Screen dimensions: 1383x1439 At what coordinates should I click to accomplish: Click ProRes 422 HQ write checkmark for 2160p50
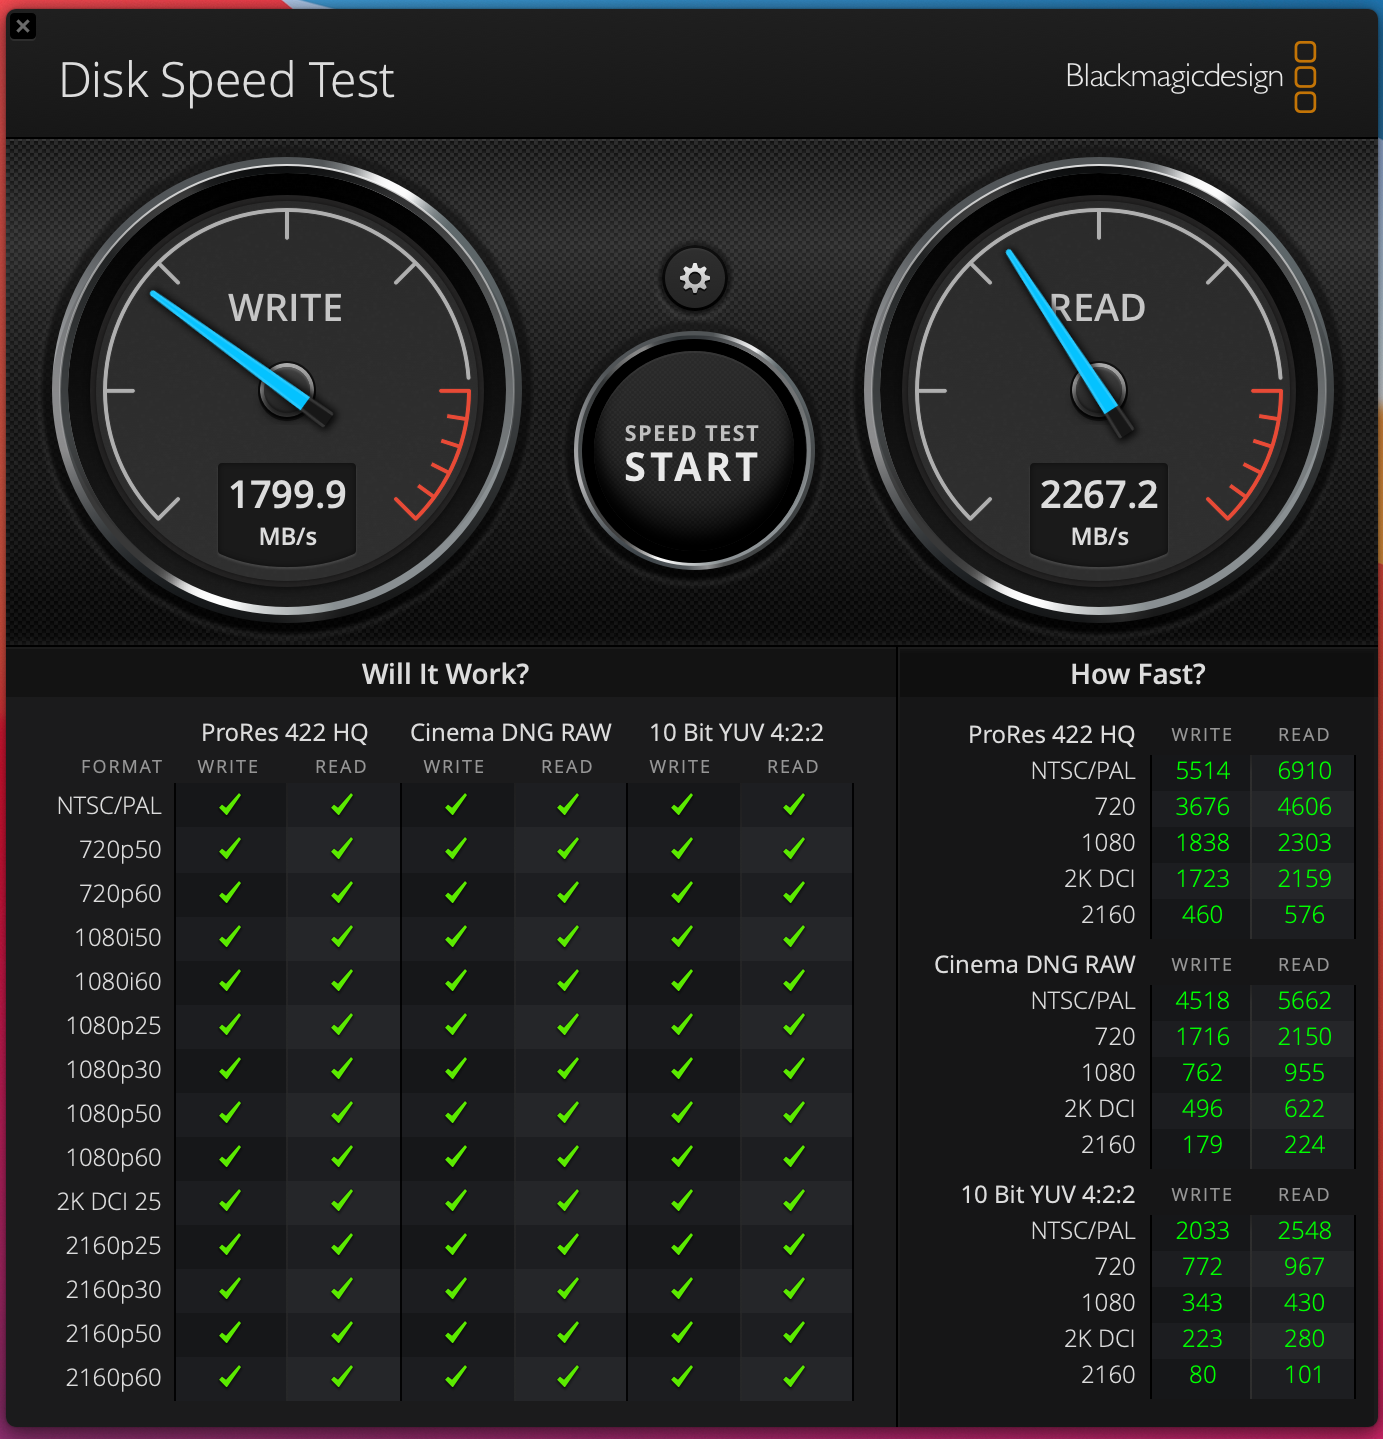[x=230, y=1333]
